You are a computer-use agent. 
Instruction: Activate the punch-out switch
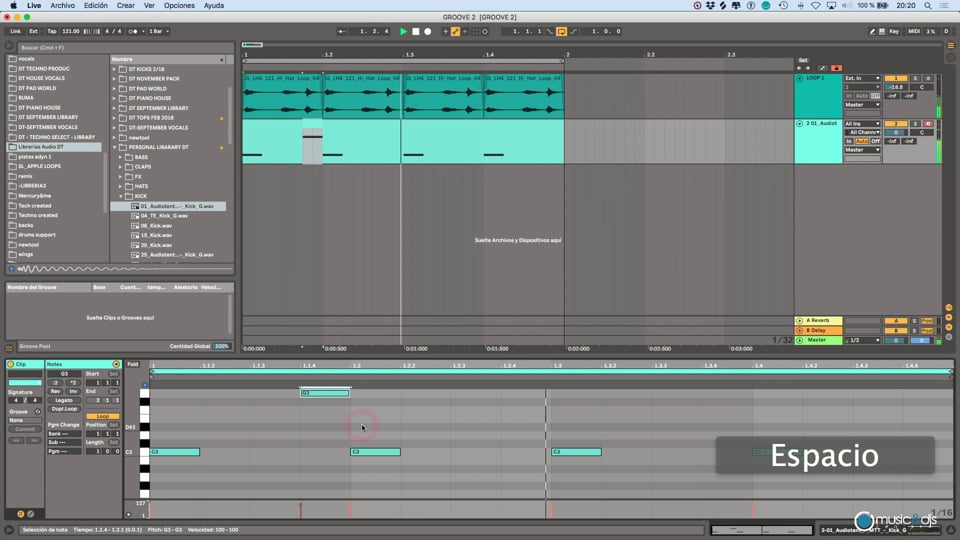574,31
